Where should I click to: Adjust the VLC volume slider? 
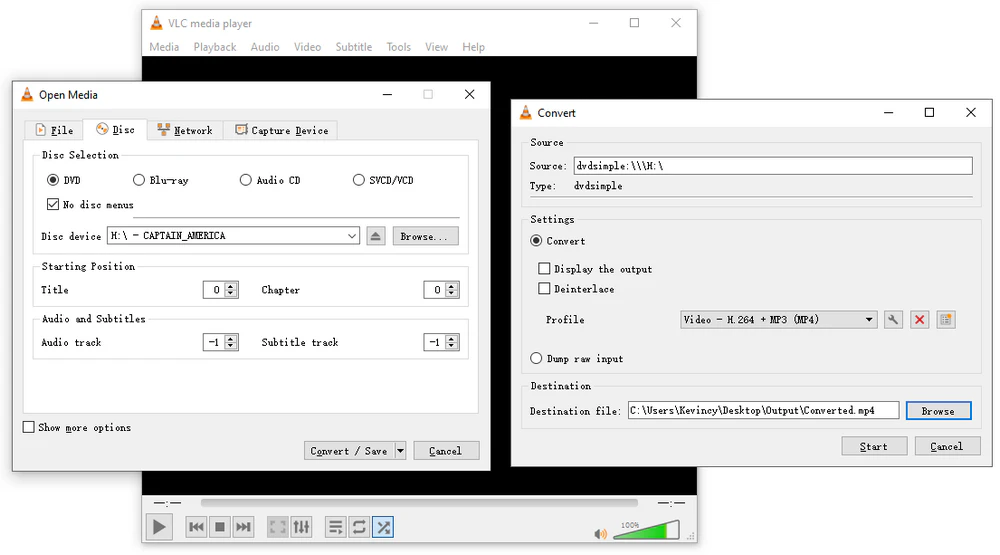pos(645,531)
